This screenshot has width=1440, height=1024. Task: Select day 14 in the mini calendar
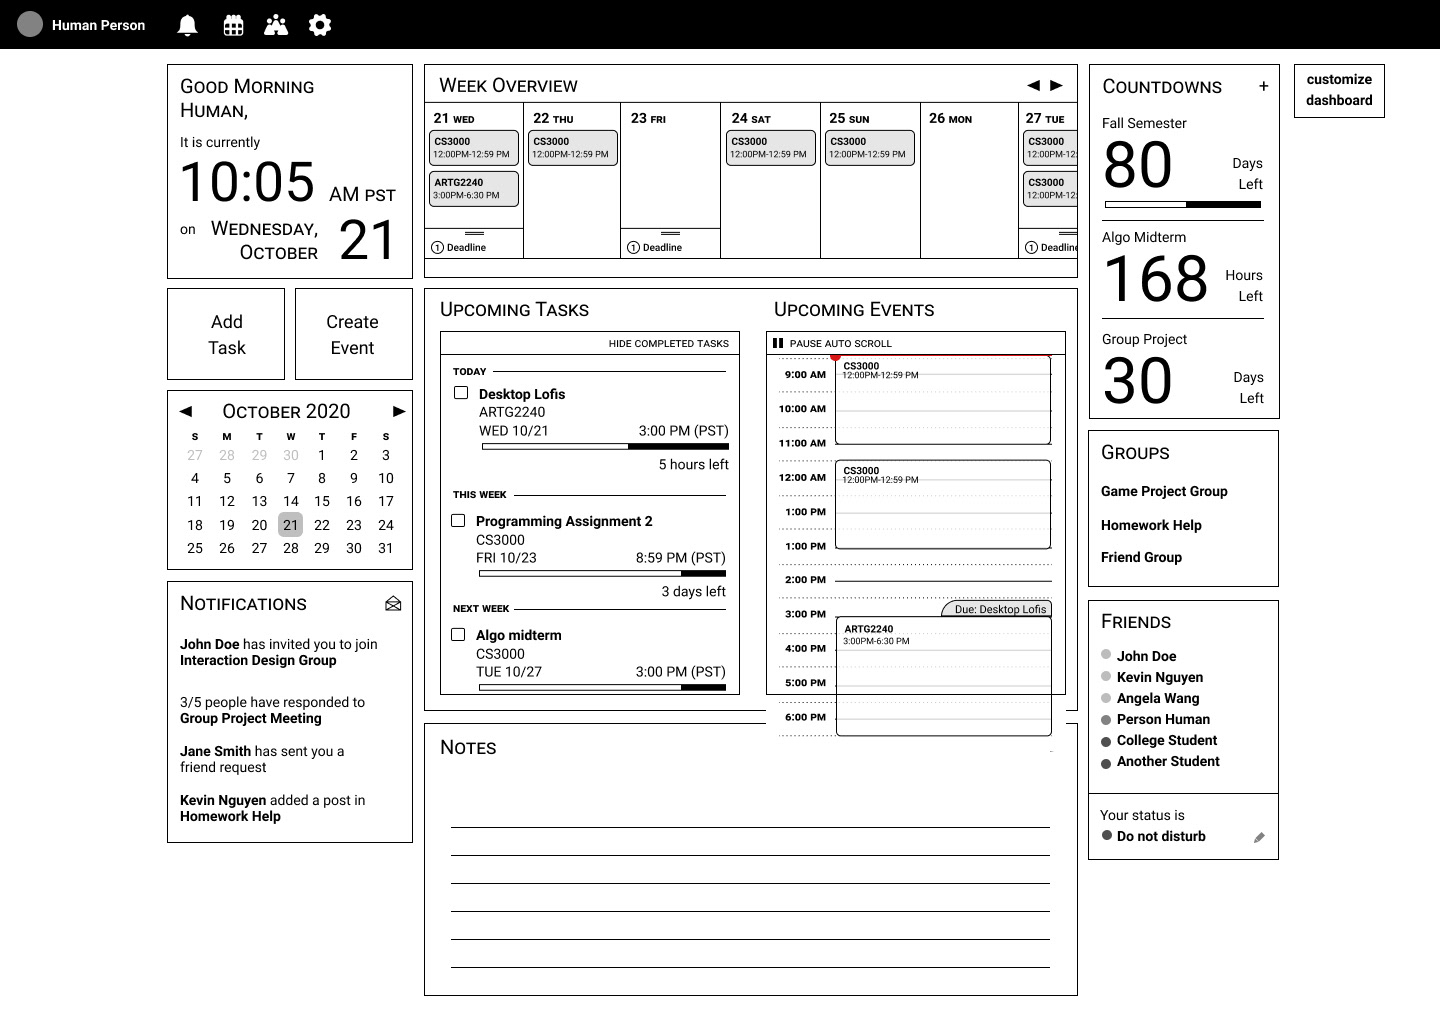point(290,501)
